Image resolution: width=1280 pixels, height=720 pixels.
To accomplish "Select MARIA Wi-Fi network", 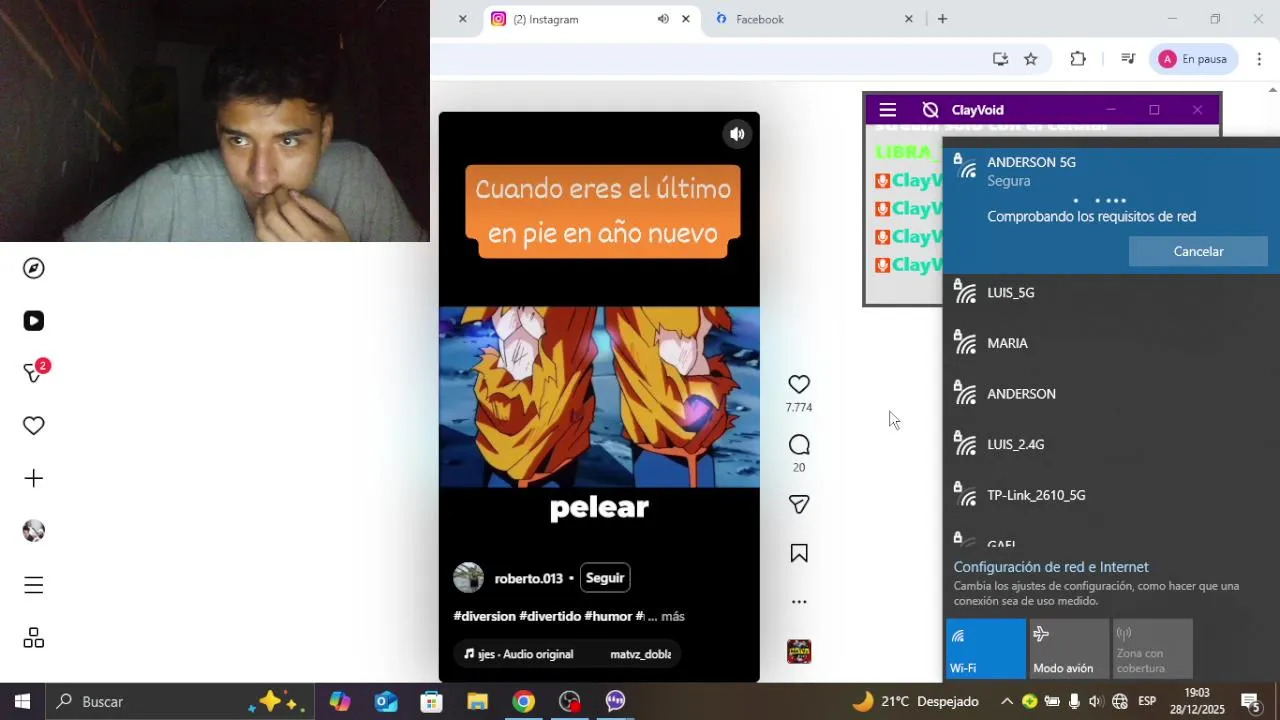I will pyautogui.click(x=1111, y=343).
